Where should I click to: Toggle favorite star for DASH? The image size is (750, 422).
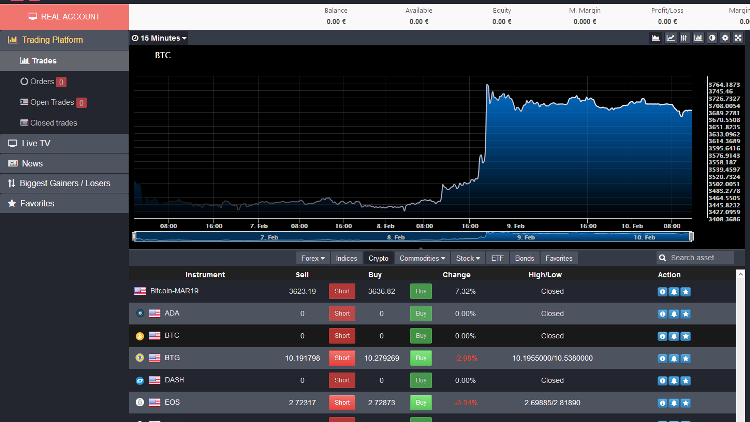click(685, 381)
